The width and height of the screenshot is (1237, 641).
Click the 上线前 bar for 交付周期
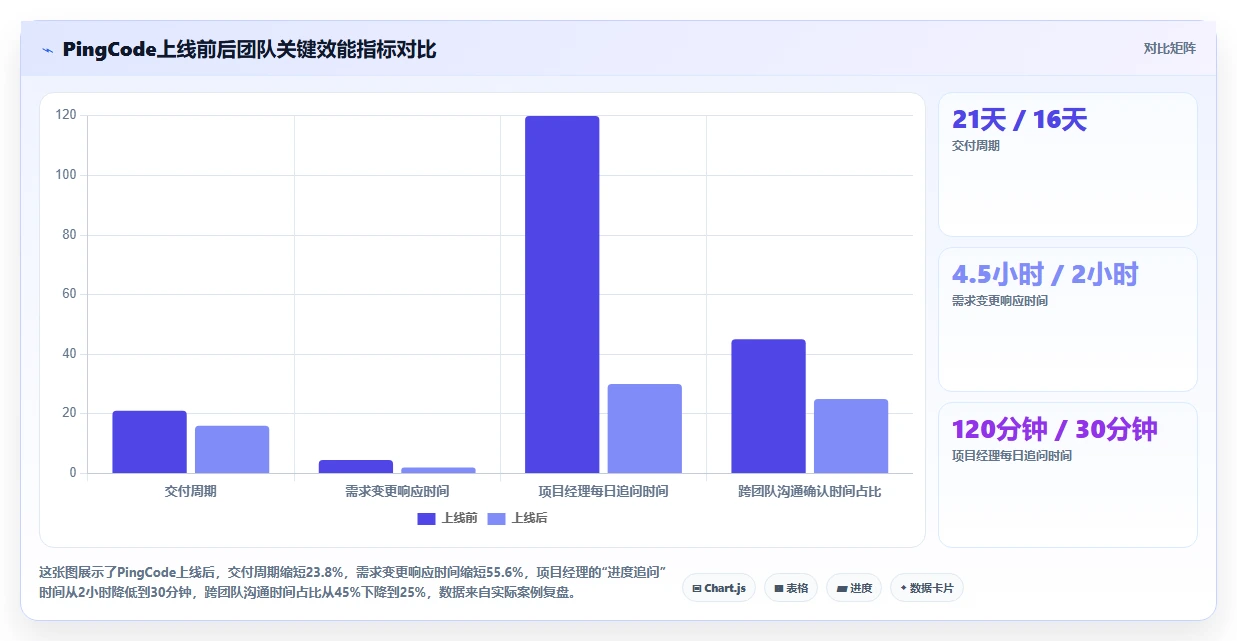tap(150, 442)
